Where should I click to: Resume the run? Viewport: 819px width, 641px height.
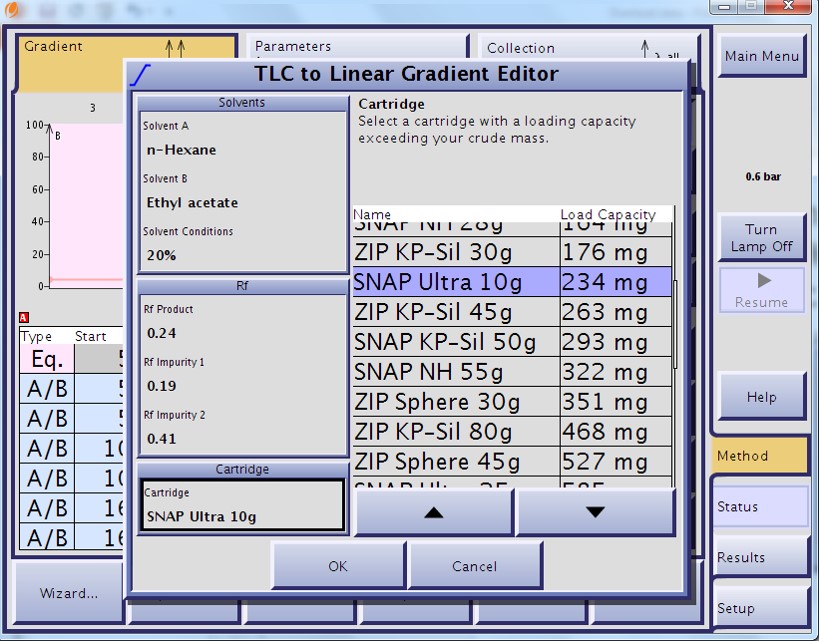pos(762,290)
